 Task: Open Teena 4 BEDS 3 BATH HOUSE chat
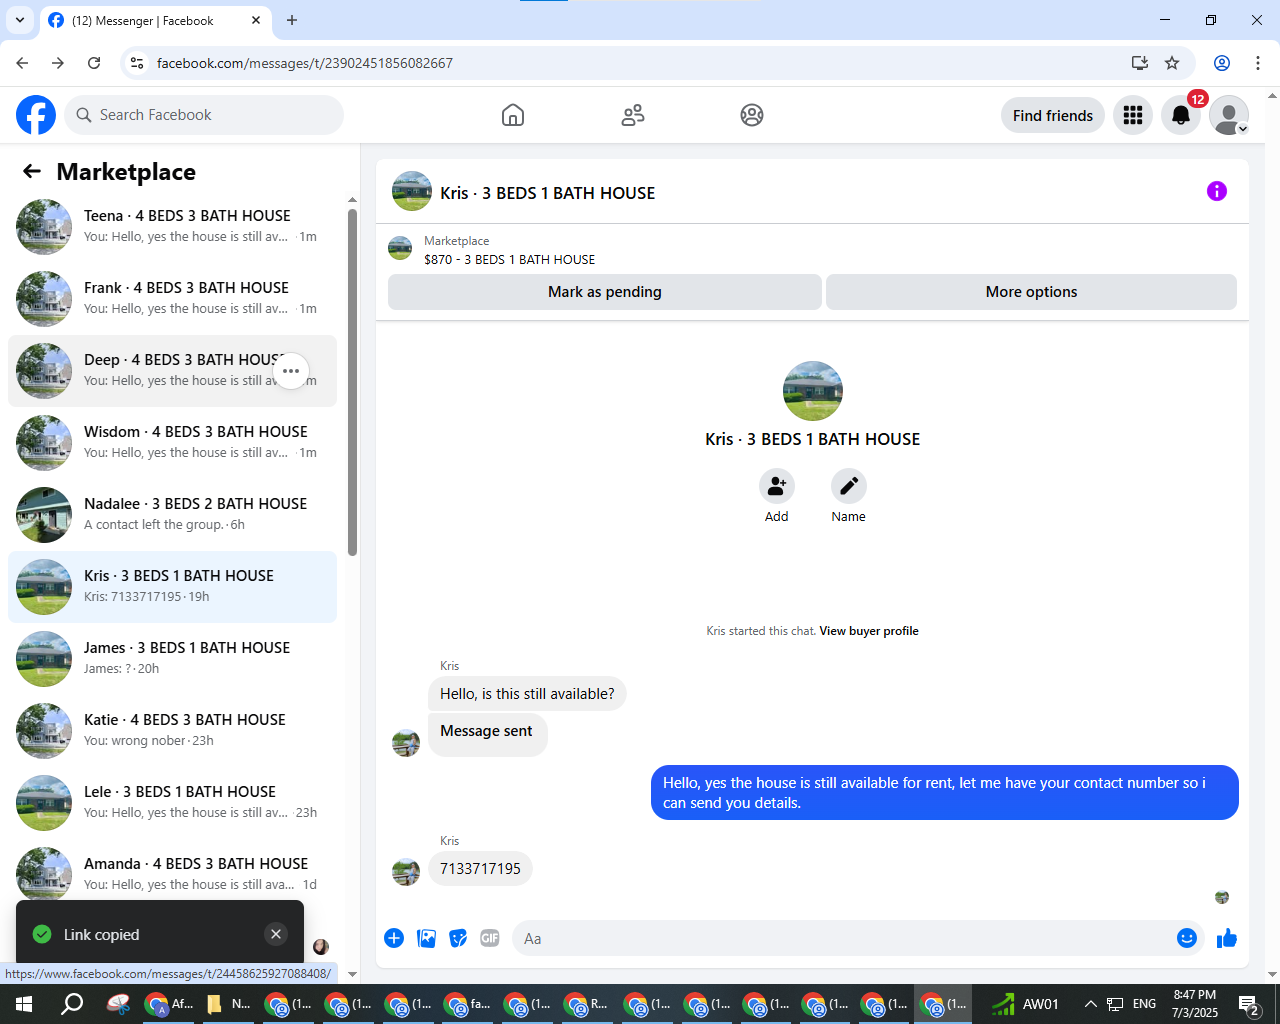[172, 227]
